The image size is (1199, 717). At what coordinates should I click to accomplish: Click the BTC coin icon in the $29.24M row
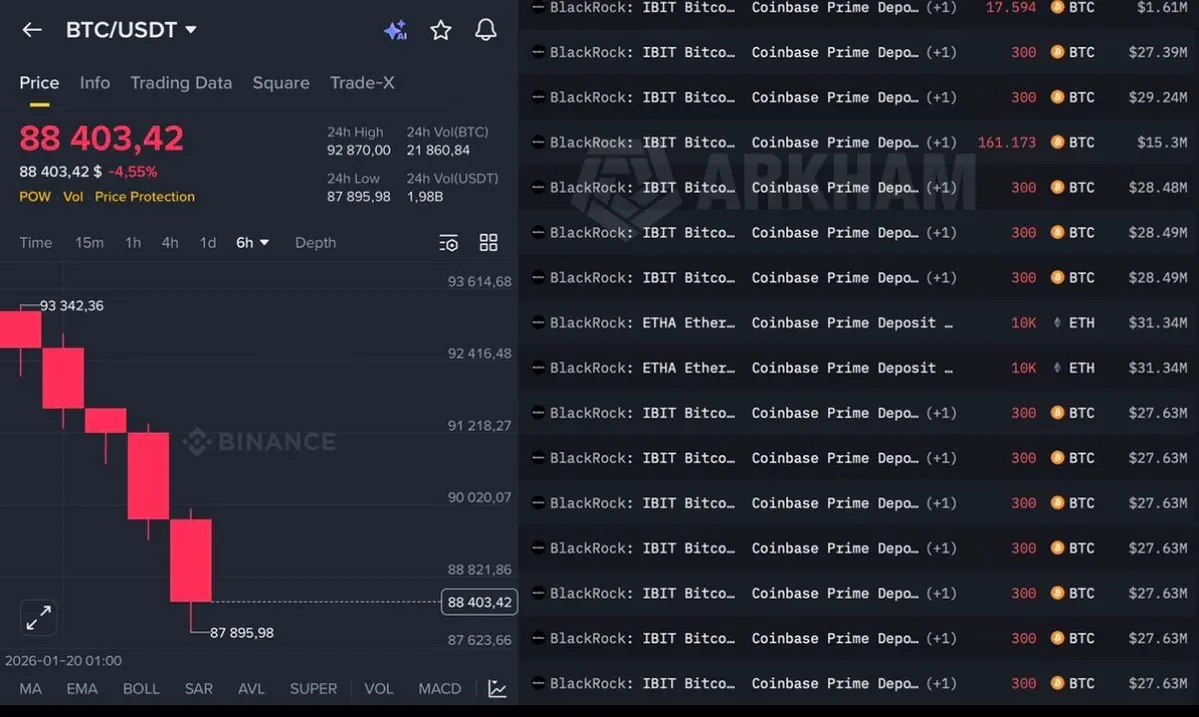[x=1058, y=97]
